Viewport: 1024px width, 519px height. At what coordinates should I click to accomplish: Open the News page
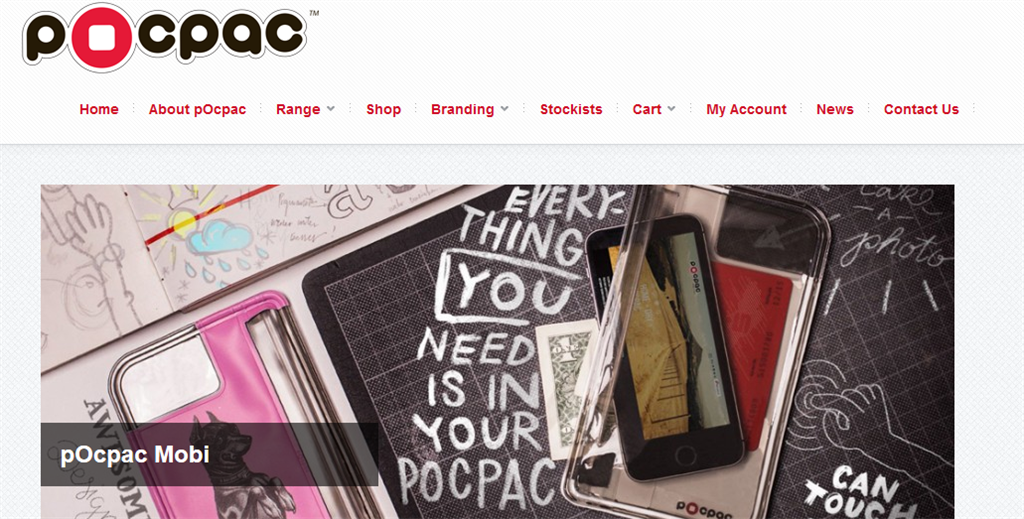[835, 109]
